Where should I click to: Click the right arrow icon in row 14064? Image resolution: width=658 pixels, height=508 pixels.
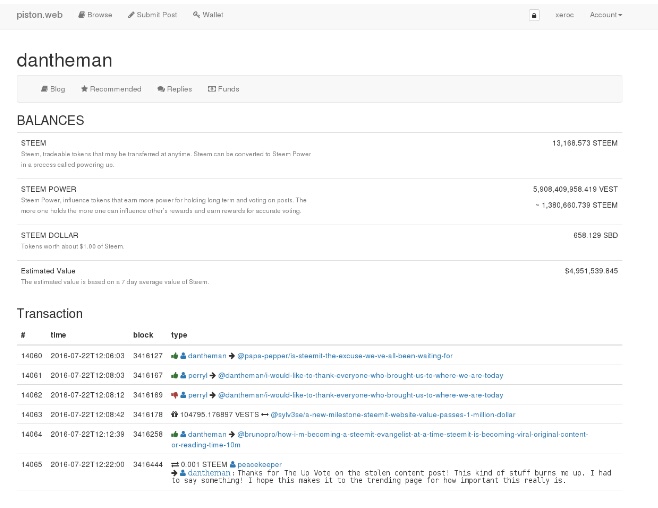pos(232,434)
